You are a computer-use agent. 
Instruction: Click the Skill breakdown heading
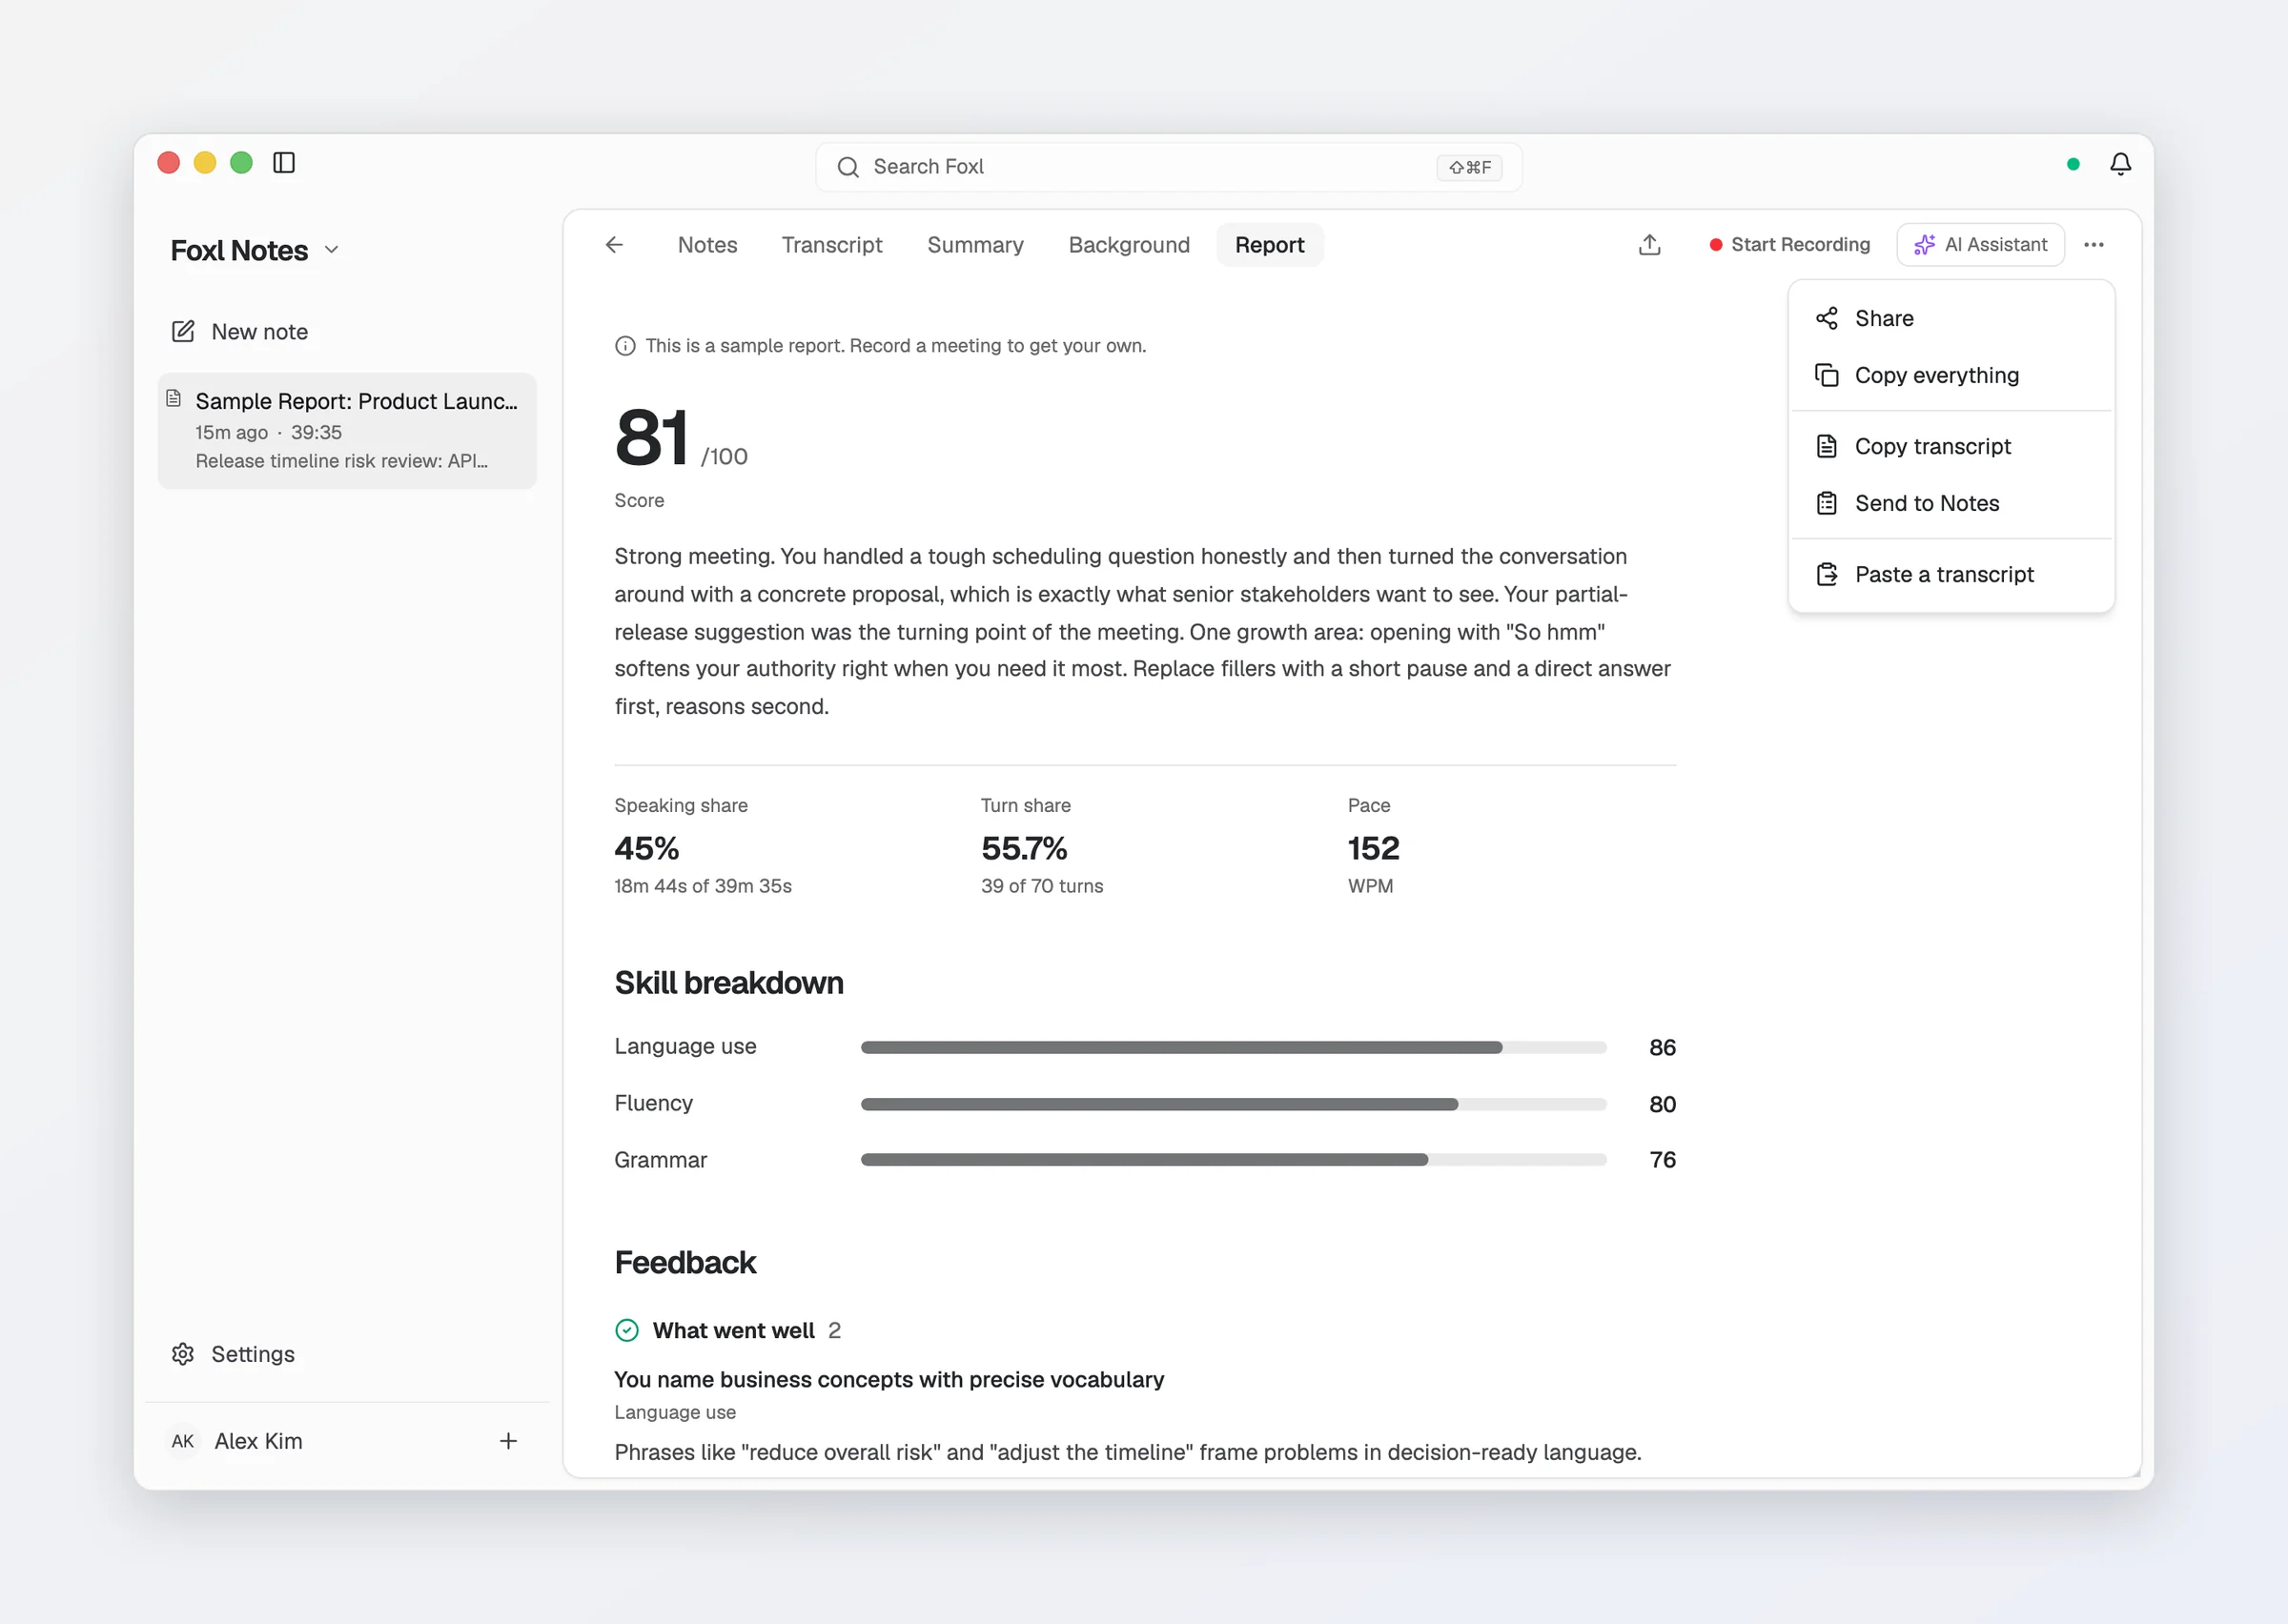tap(729, 983)
